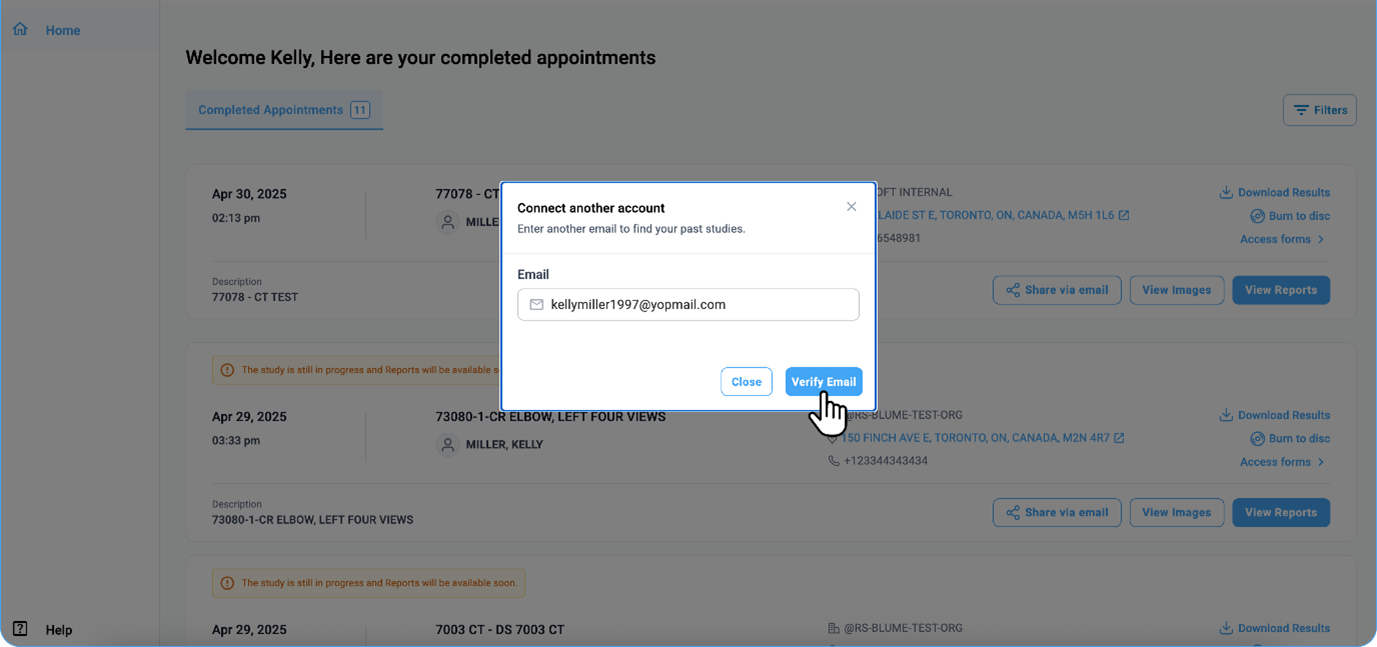The height and width of the screenshot is (647, 1377).
Task: Click the Home menu item label
Action: point(63,30)
